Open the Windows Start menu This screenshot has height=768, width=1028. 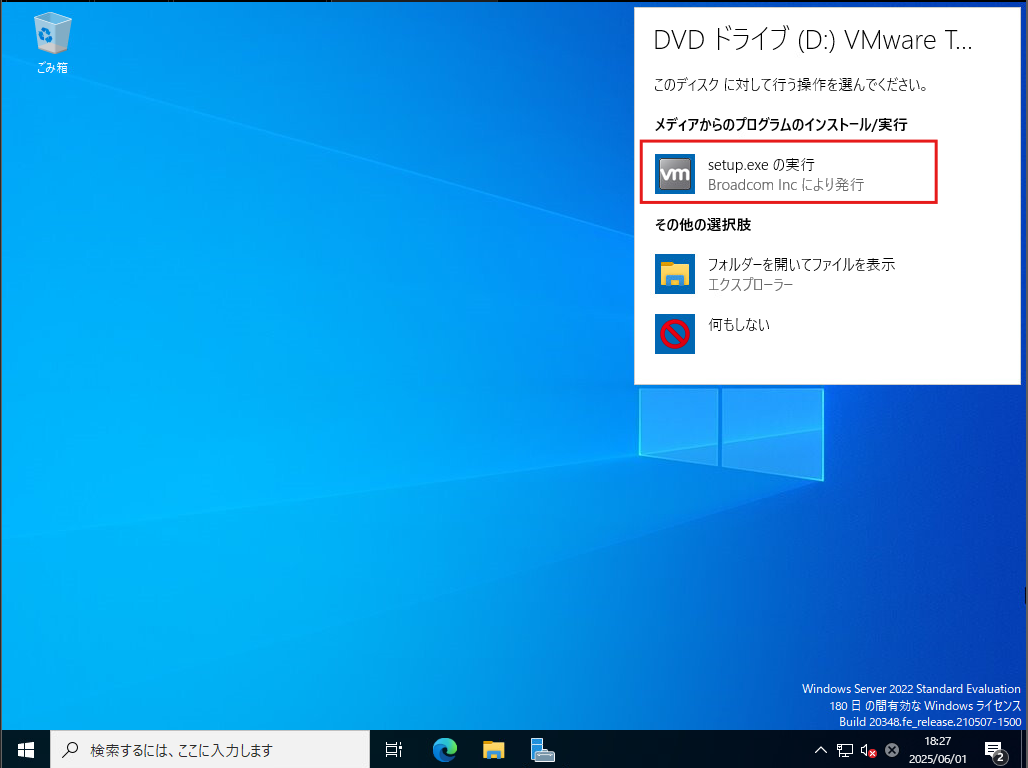[x=25, y=750]
